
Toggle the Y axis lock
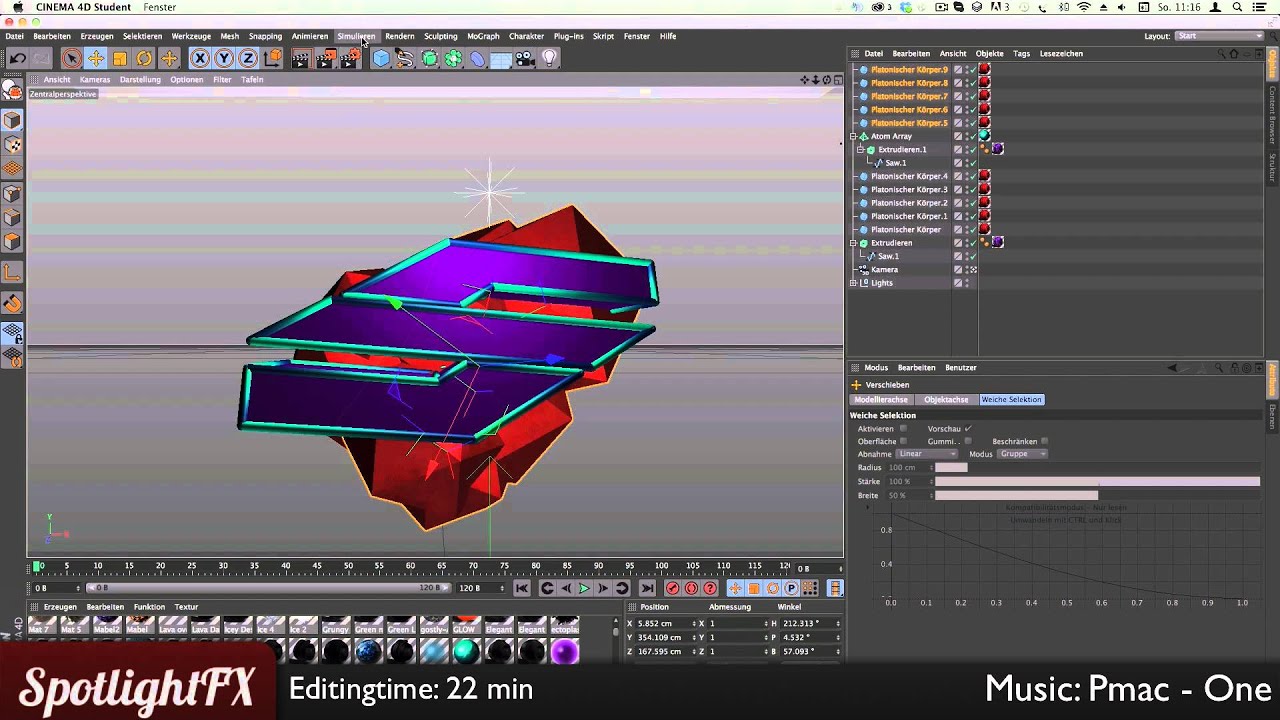pyautogui.click(x=224, y=58)
